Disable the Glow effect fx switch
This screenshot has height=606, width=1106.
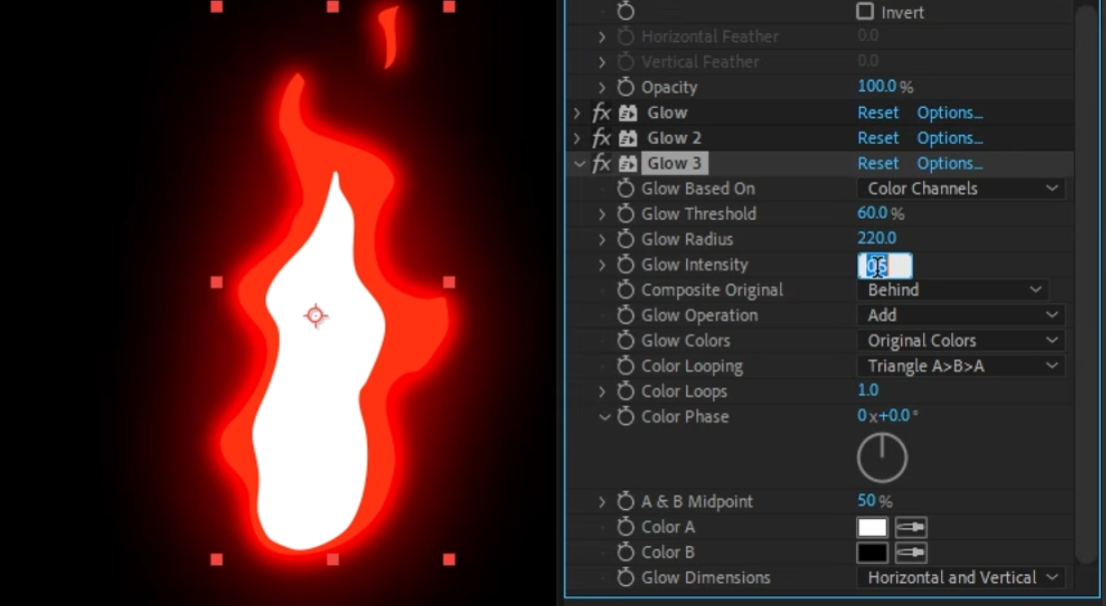pos(602,113)
